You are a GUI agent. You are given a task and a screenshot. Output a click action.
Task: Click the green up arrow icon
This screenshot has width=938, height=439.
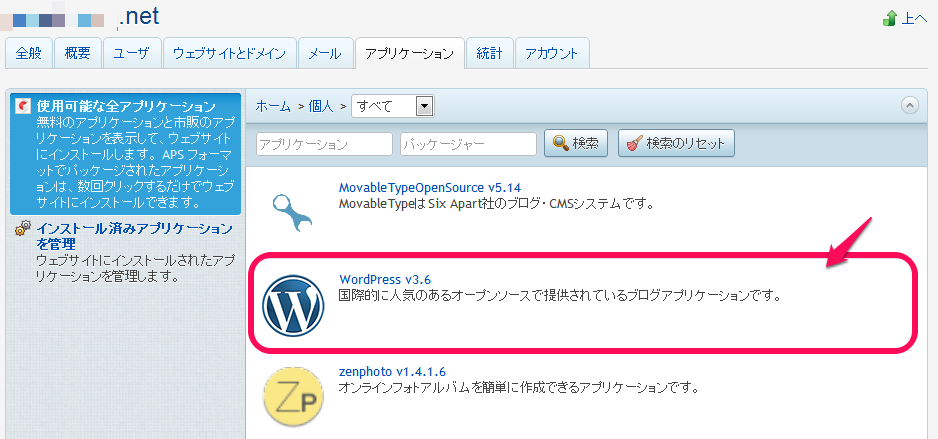pyautogui.click(x=890, y=19)
